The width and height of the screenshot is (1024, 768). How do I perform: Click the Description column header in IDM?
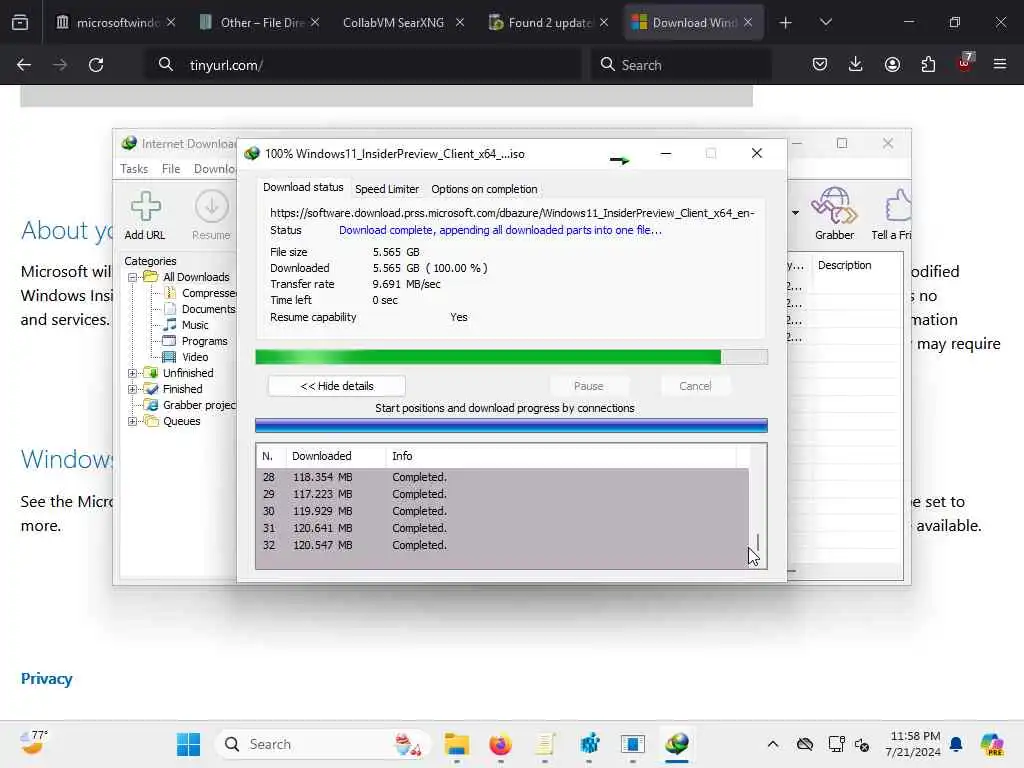click(844, 265)
